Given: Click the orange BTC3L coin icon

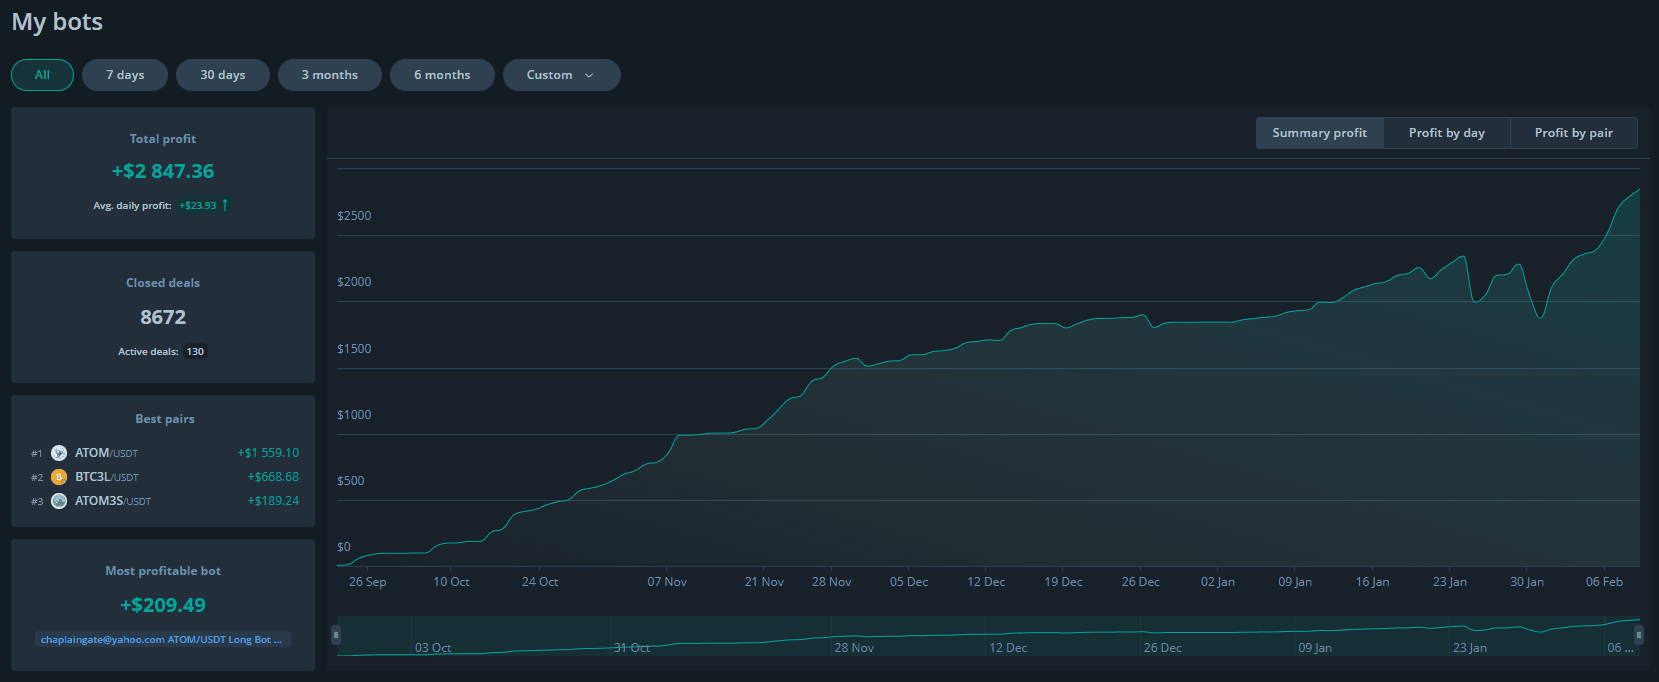Looking at the screenshot, I should pyautogui.click(x=59, y=477).
